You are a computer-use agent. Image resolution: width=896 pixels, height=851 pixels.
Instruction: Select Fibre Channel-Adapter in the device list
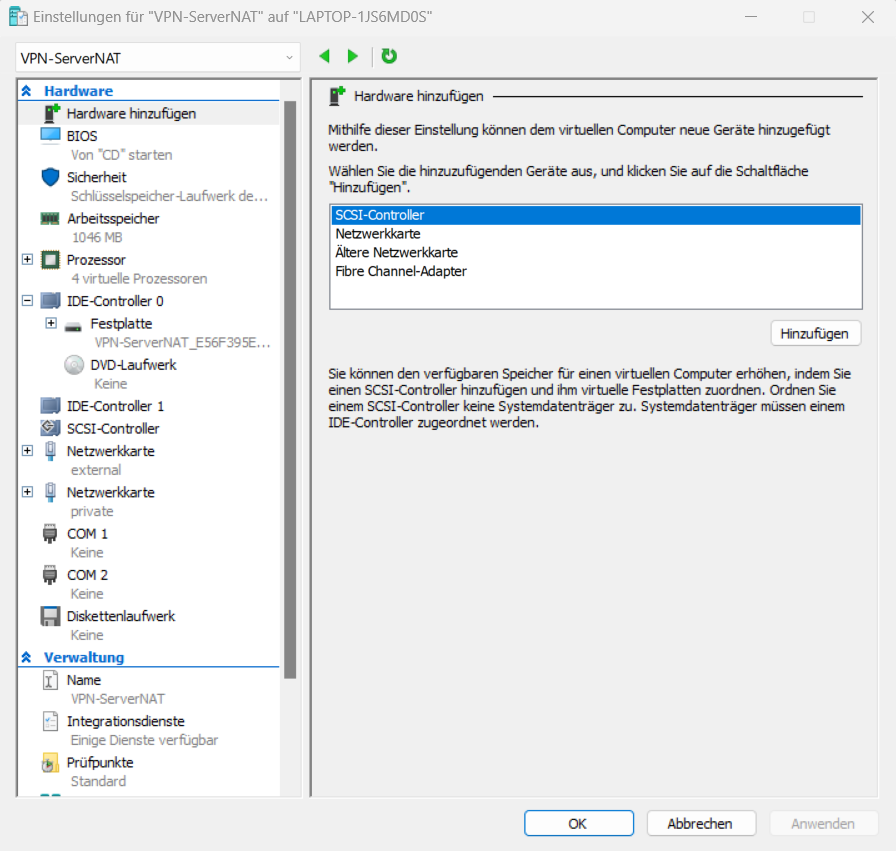595,271
